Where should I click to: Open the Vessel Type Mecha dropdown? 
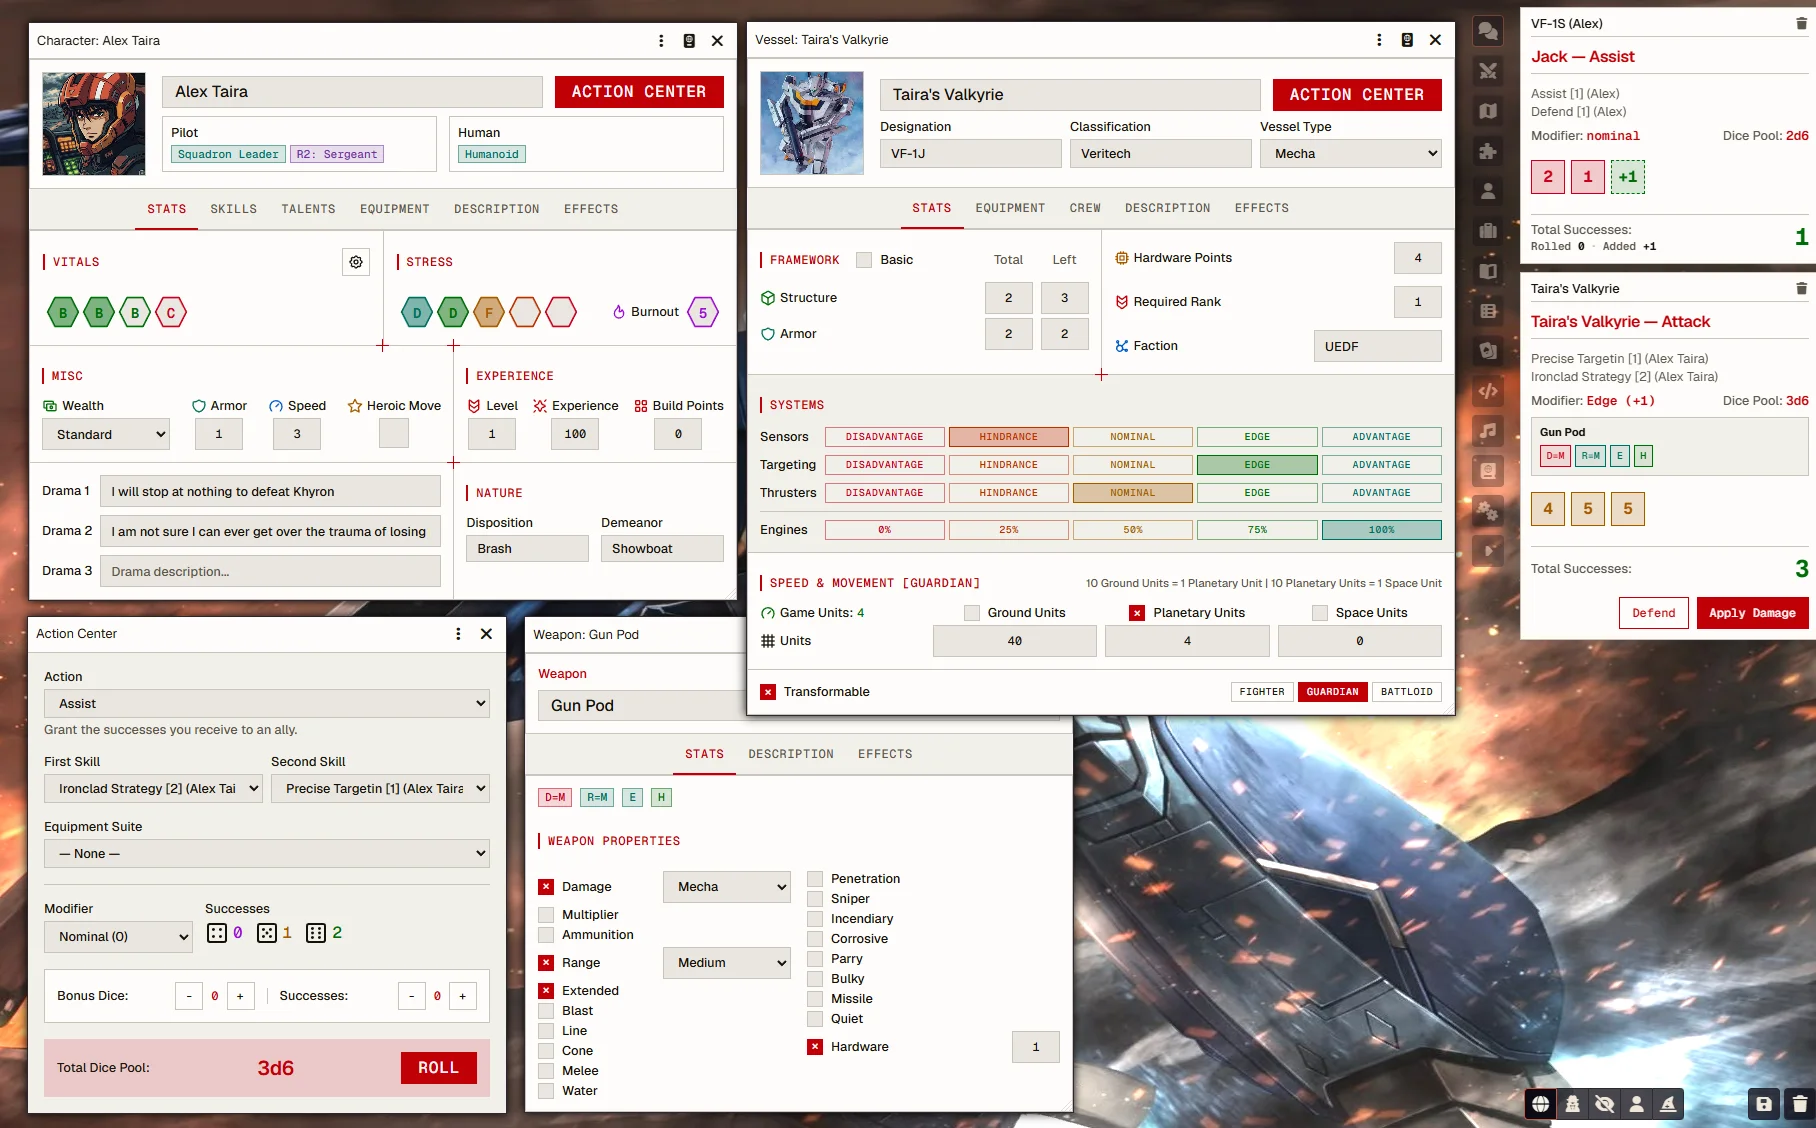(1351, 154)
